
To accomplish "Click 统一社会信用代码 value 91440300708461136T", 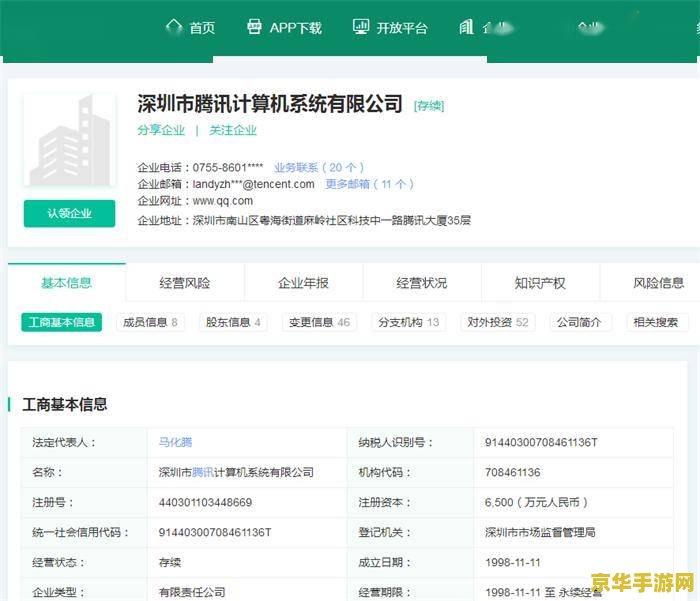I will (x=215, y=532).
